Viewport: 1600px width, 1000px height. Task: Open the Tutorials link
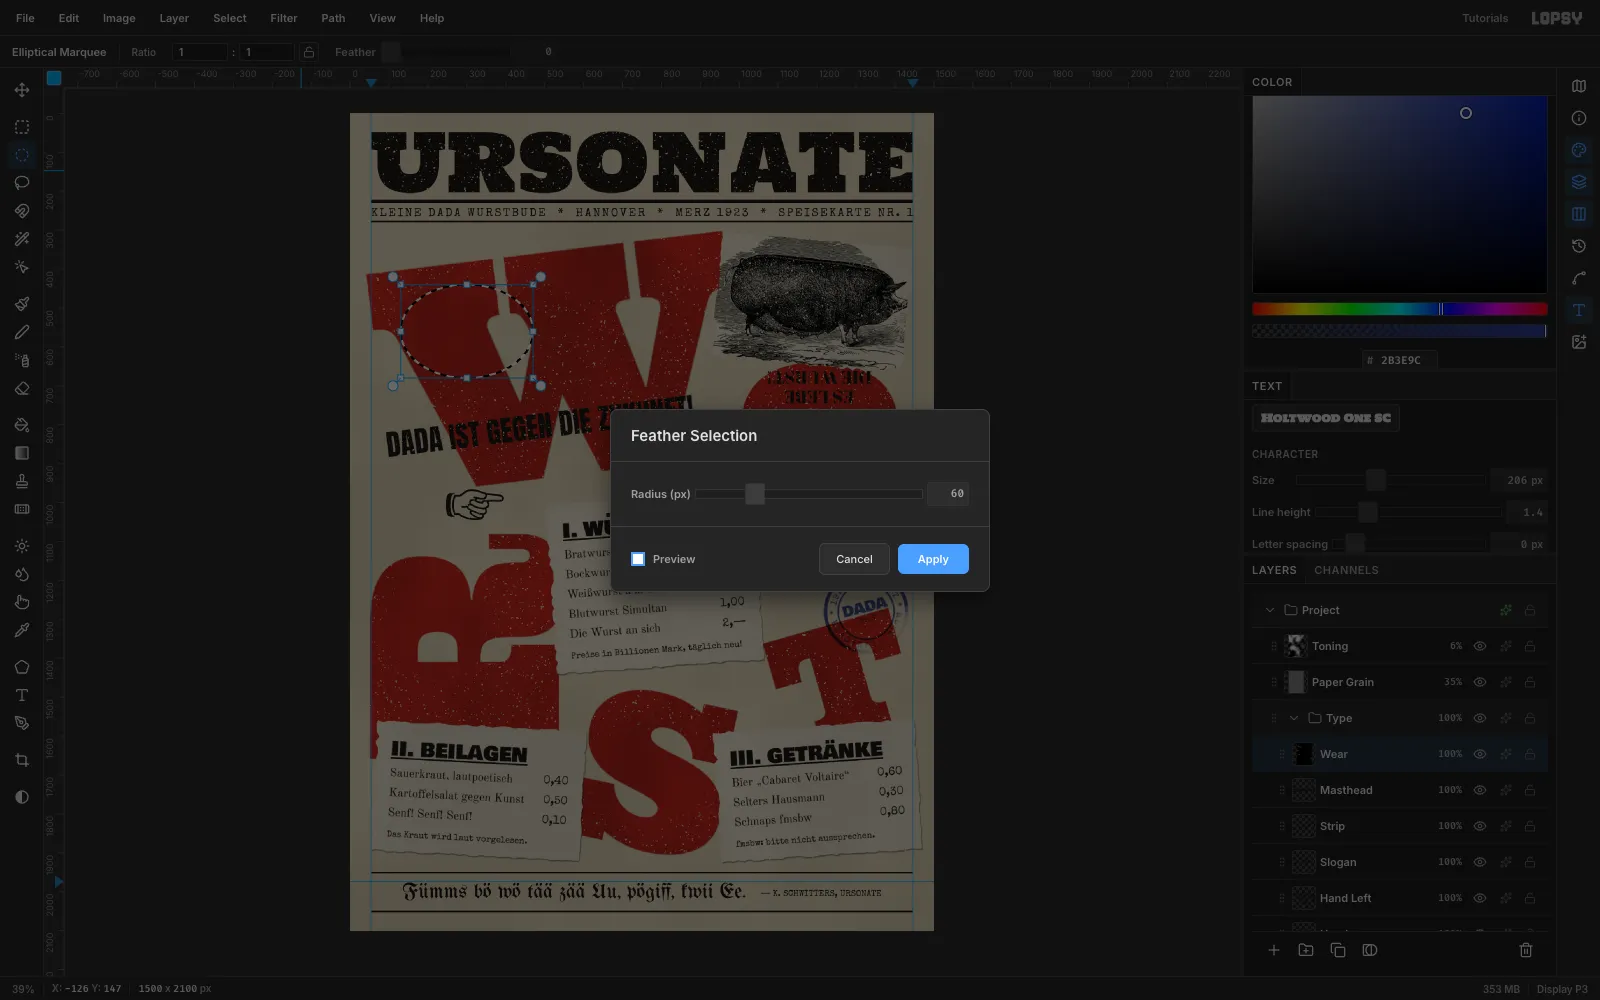pyautogui.click(x=1485, y=18)
